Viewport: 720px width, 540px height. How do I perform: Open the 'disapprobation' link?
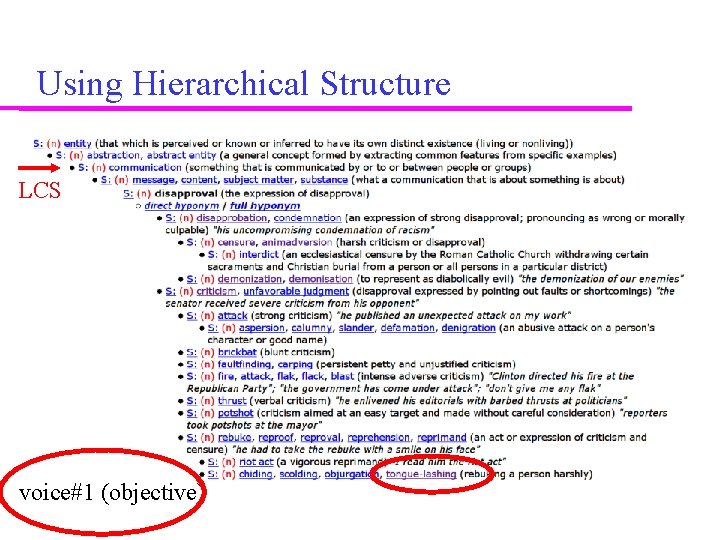coord(231,218)
